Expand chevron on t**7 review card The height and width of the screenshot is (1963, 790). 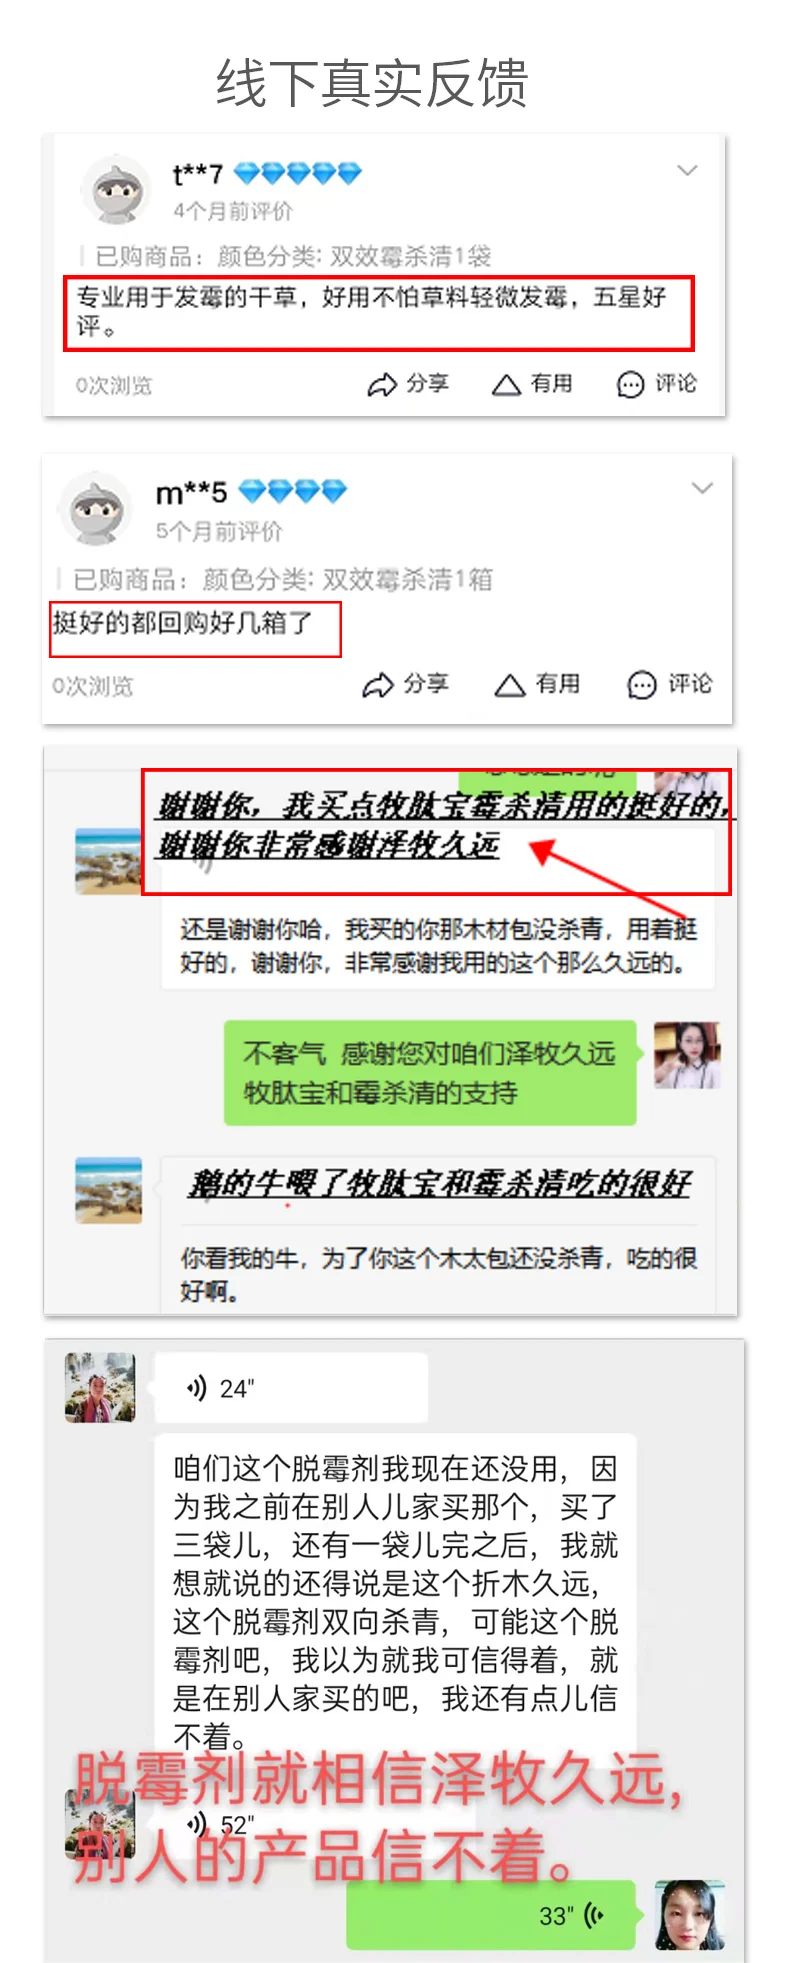point(687,171)
